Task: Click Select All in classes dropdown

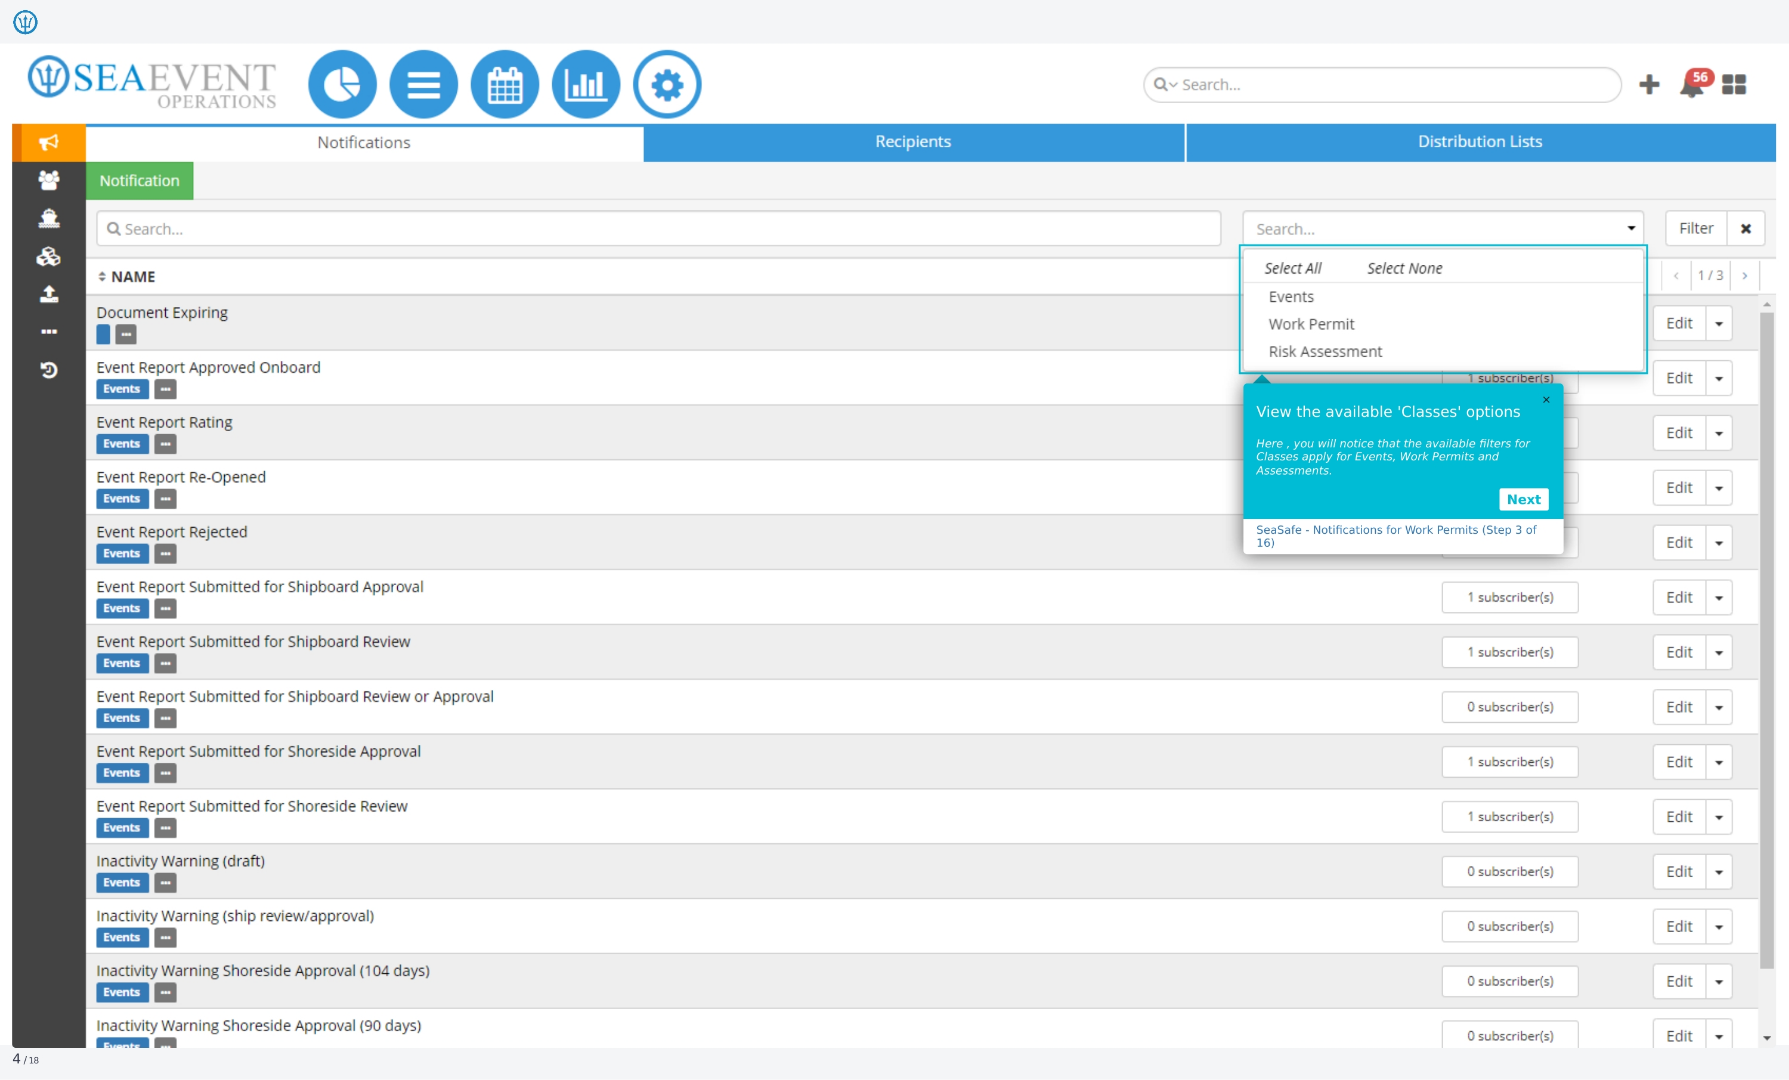Action: coord(1292,268)
